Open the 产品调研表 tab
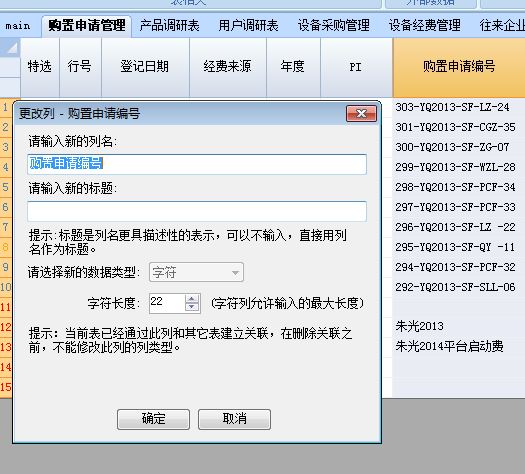The width and height of the screenshot is (525, 474). click(169, 26)
